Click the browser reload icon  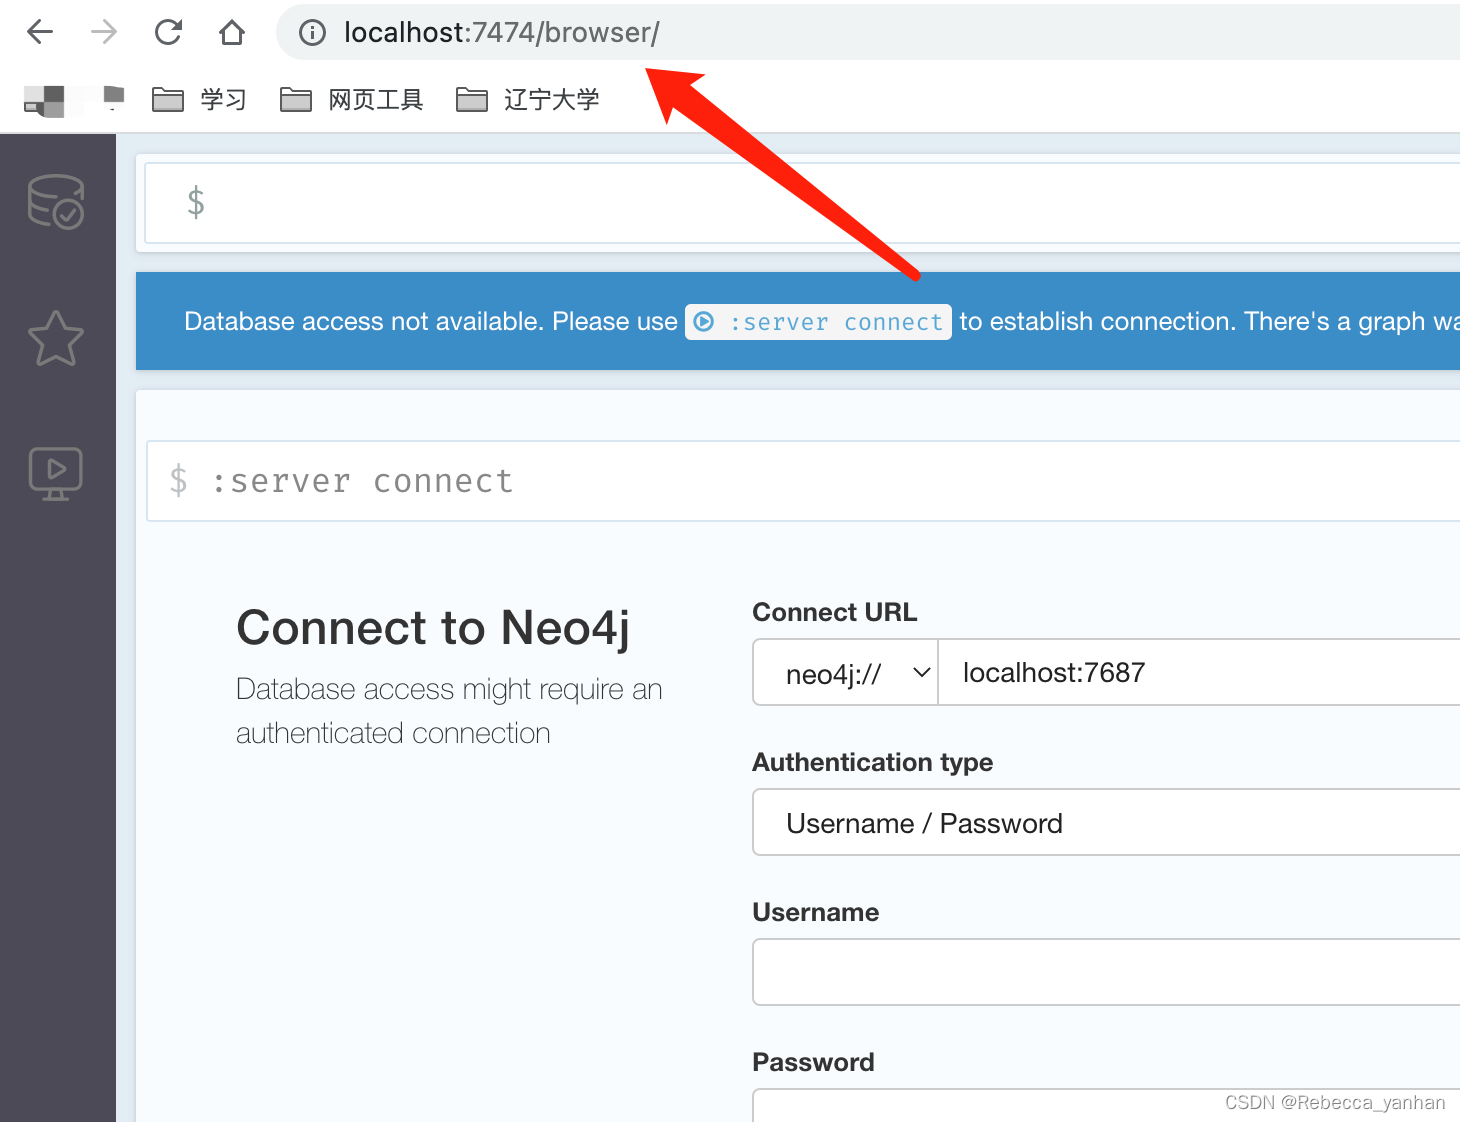pos(167,31)
